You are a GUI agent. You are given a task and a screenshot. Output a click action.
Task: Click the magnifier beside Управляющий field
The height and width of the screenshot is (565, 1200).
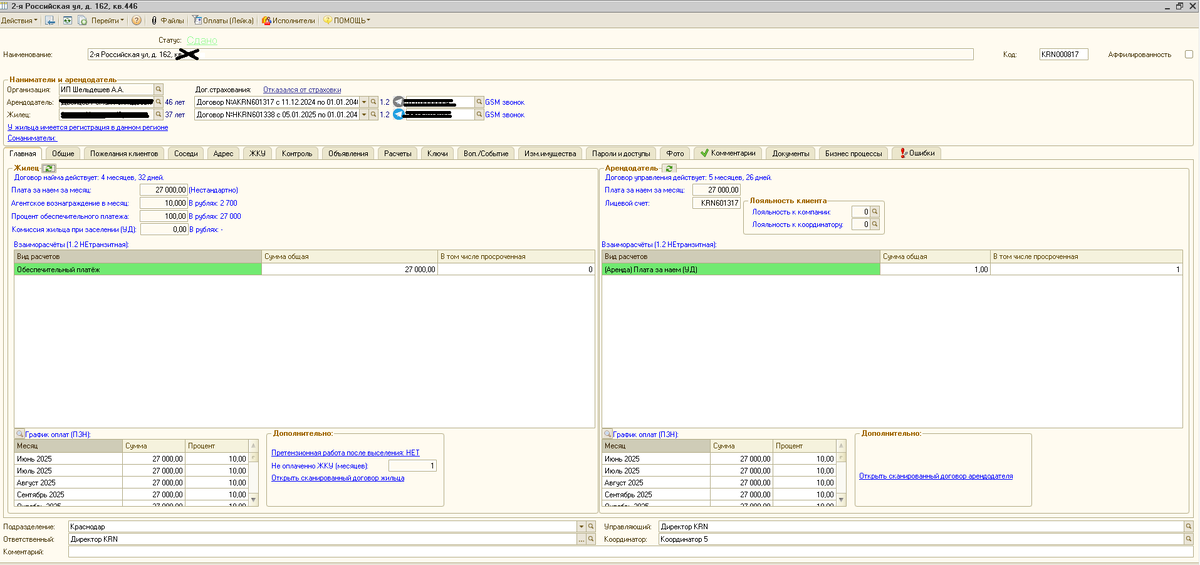pos(1187,526)
